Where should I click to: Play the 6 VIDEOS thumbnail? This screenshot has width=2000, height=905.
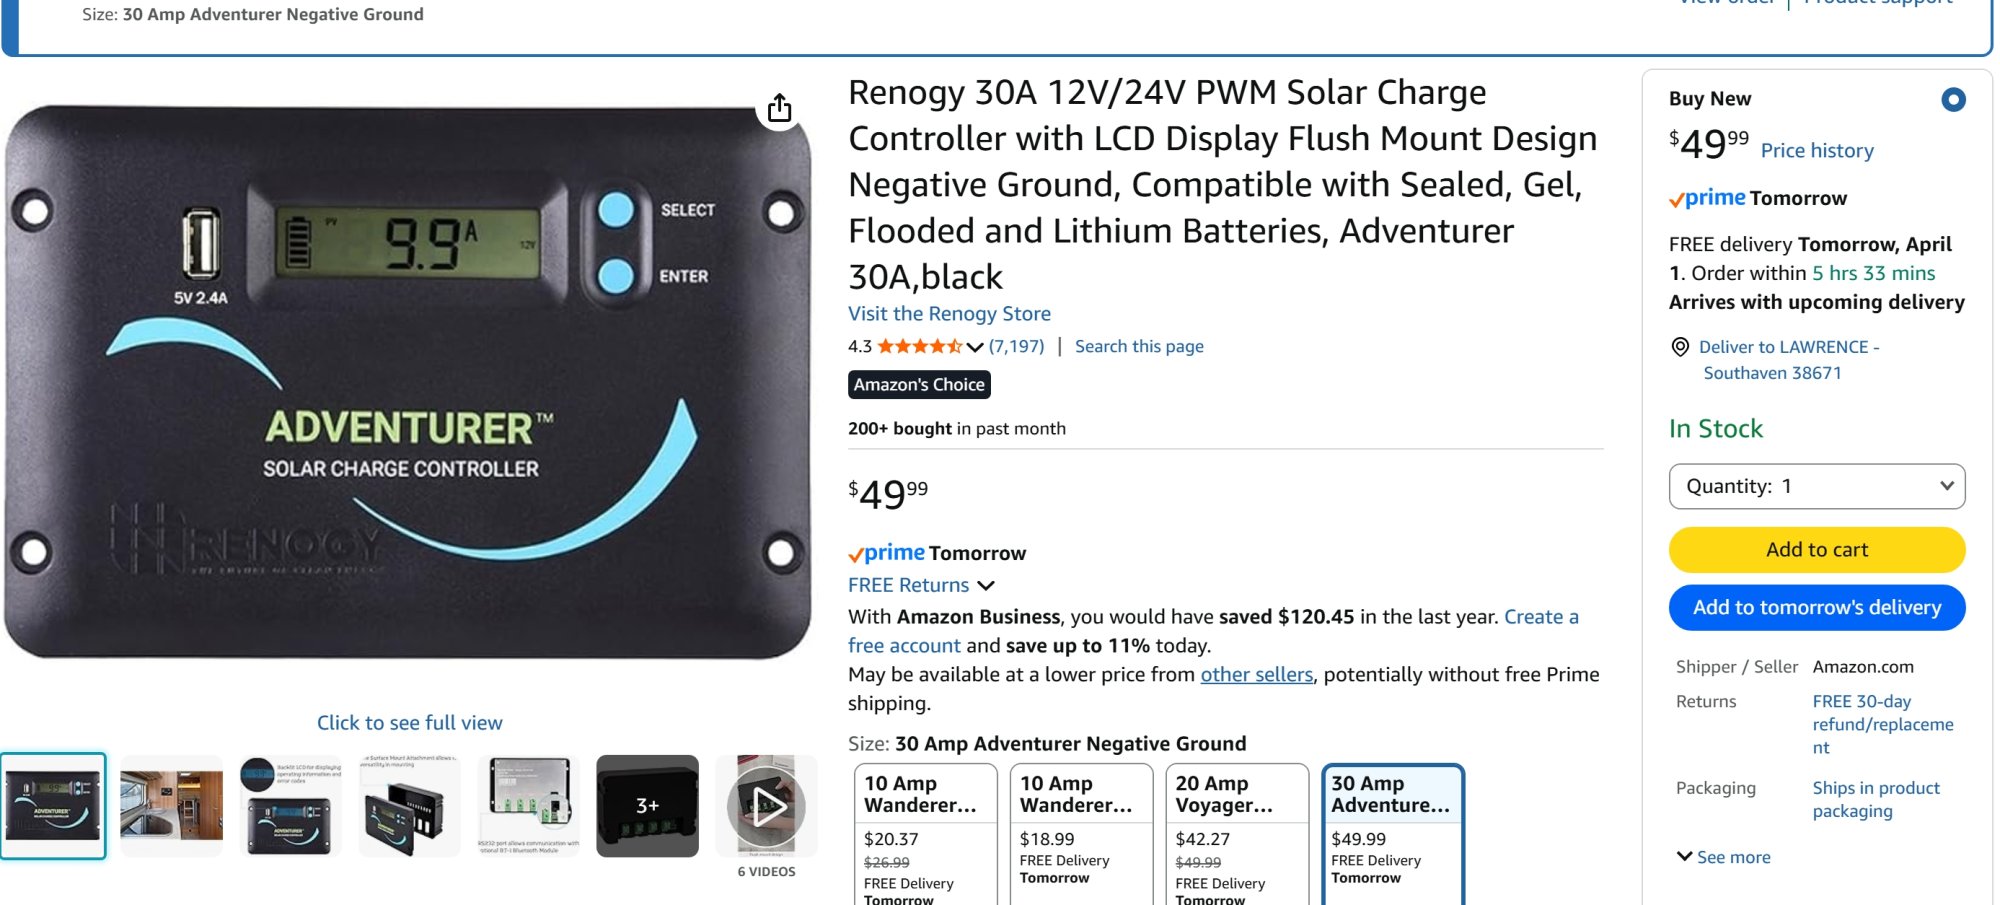[766, 806]
